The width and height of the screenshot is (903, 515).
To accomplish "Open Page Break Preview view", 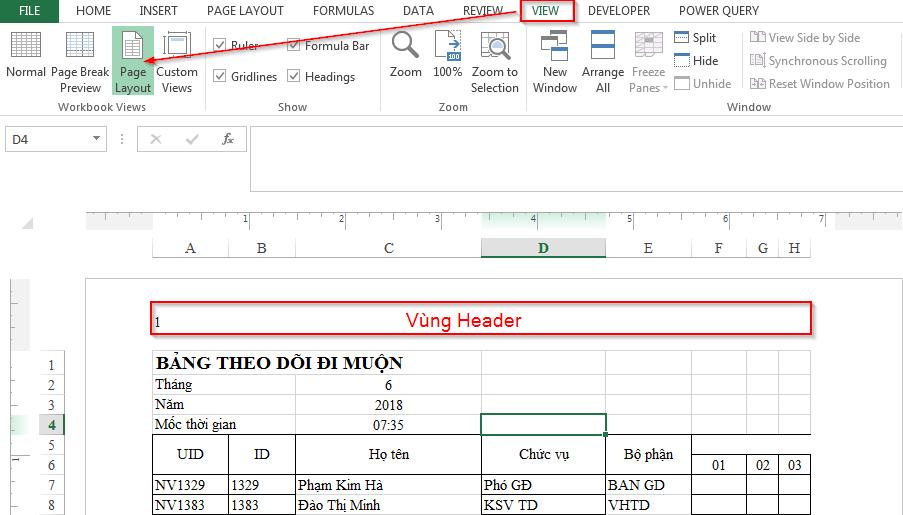I will click(80, 60).
